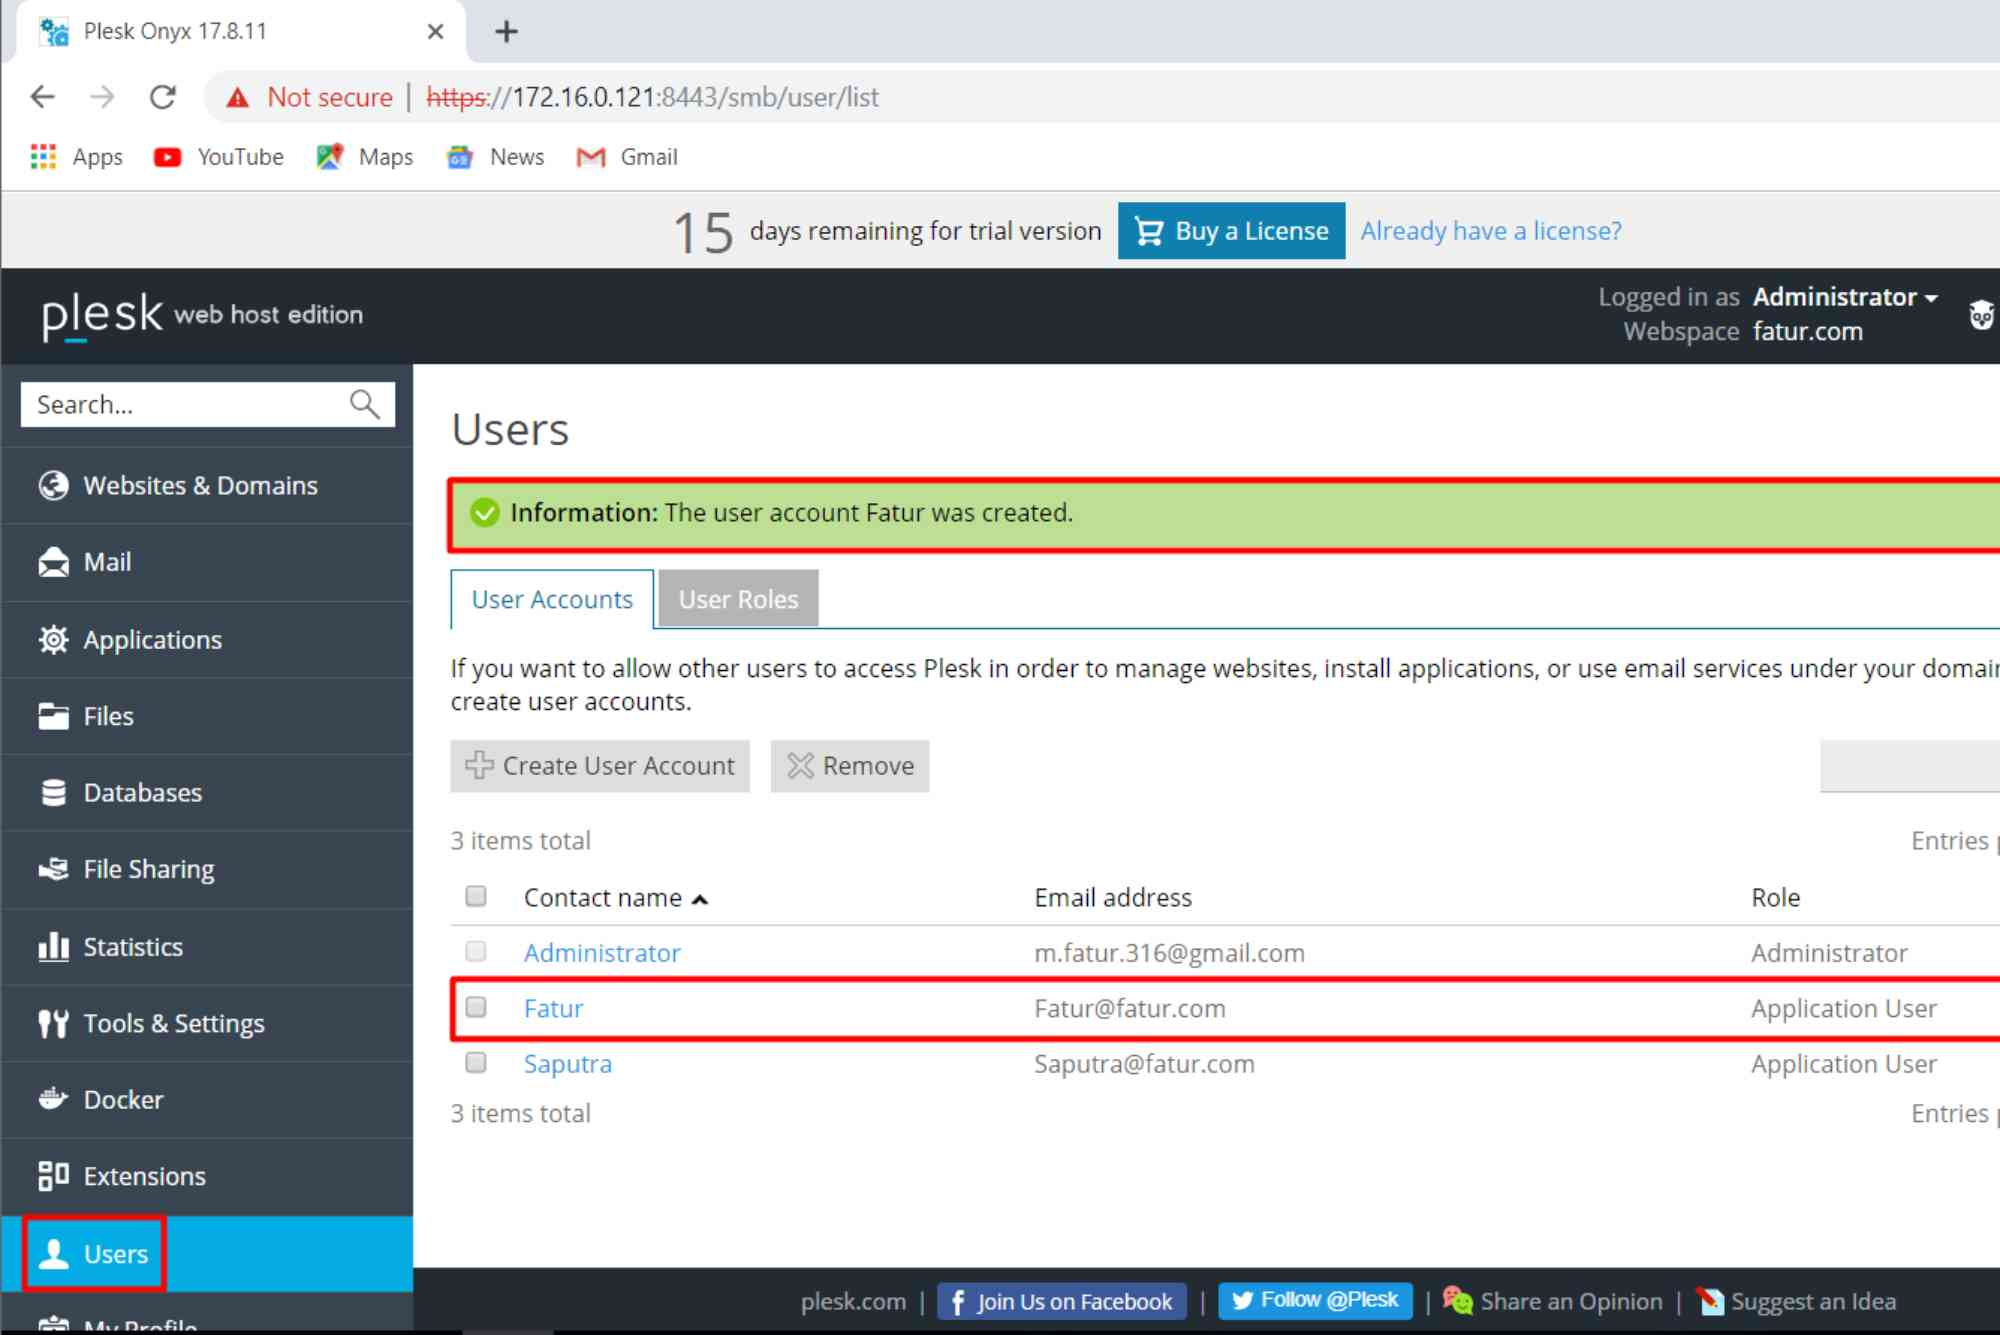Check the checkbox next to Fatur
2000x1335 pixels.
476,1007
